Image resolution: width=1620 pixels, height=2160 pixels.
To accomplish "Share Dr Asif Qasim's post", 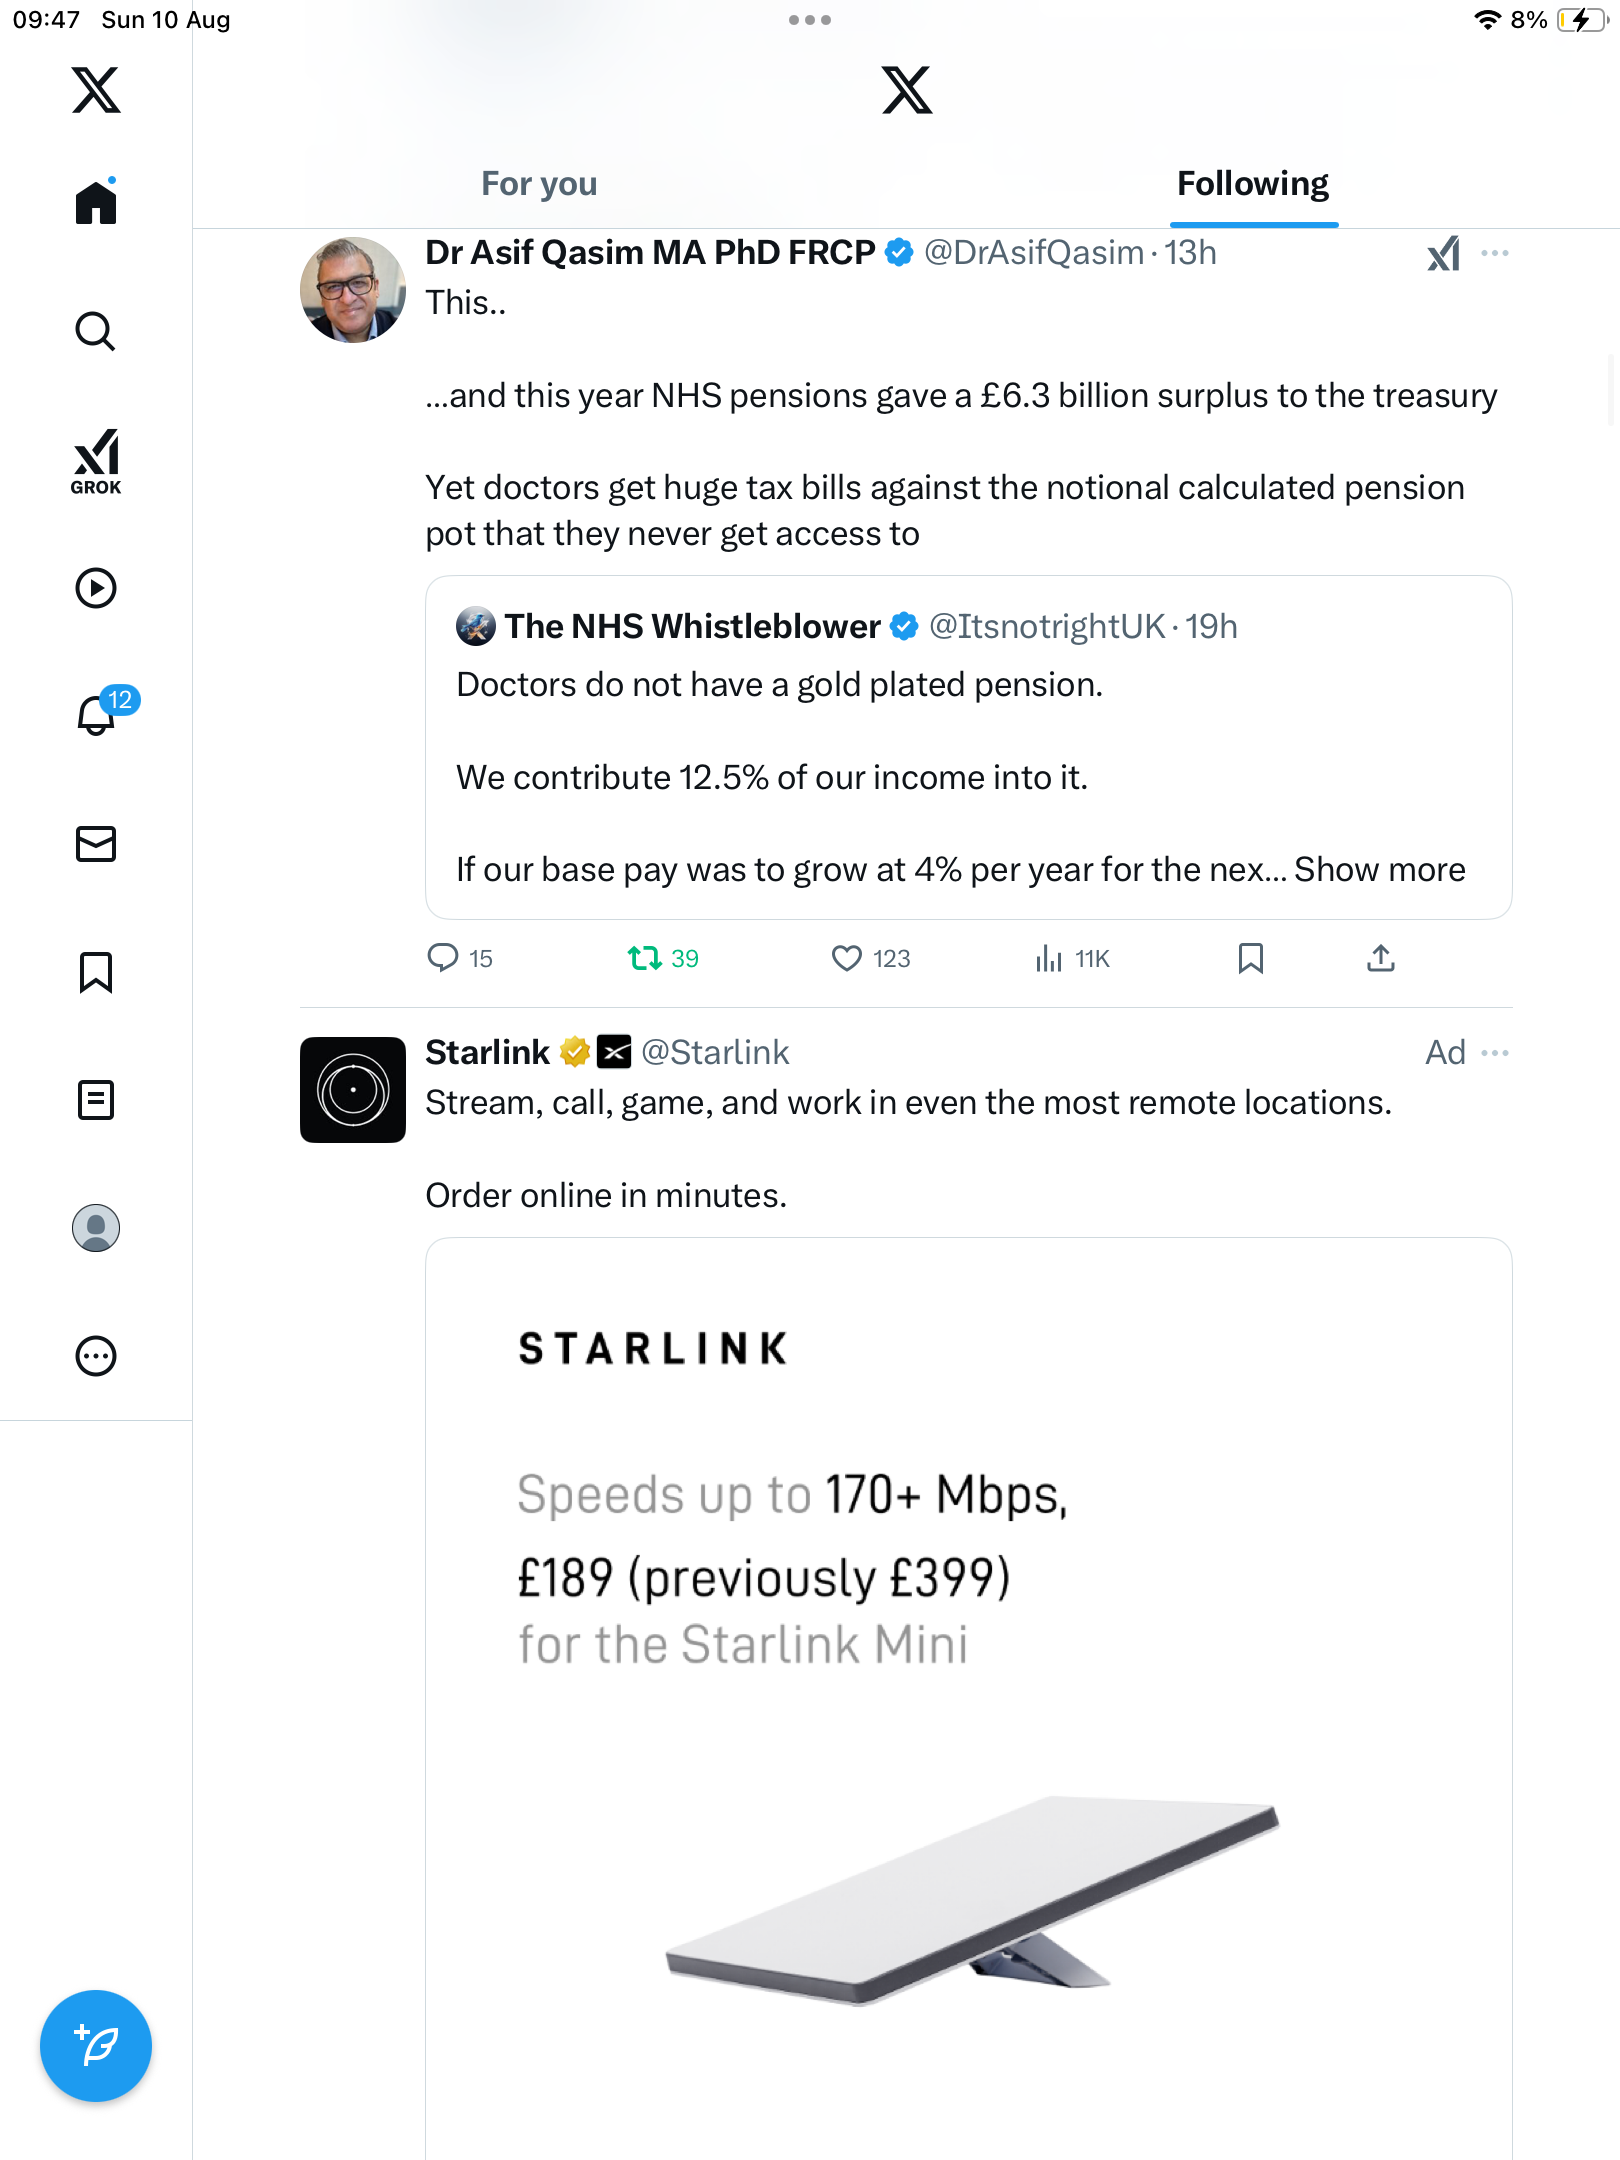I will [1381, 959].
